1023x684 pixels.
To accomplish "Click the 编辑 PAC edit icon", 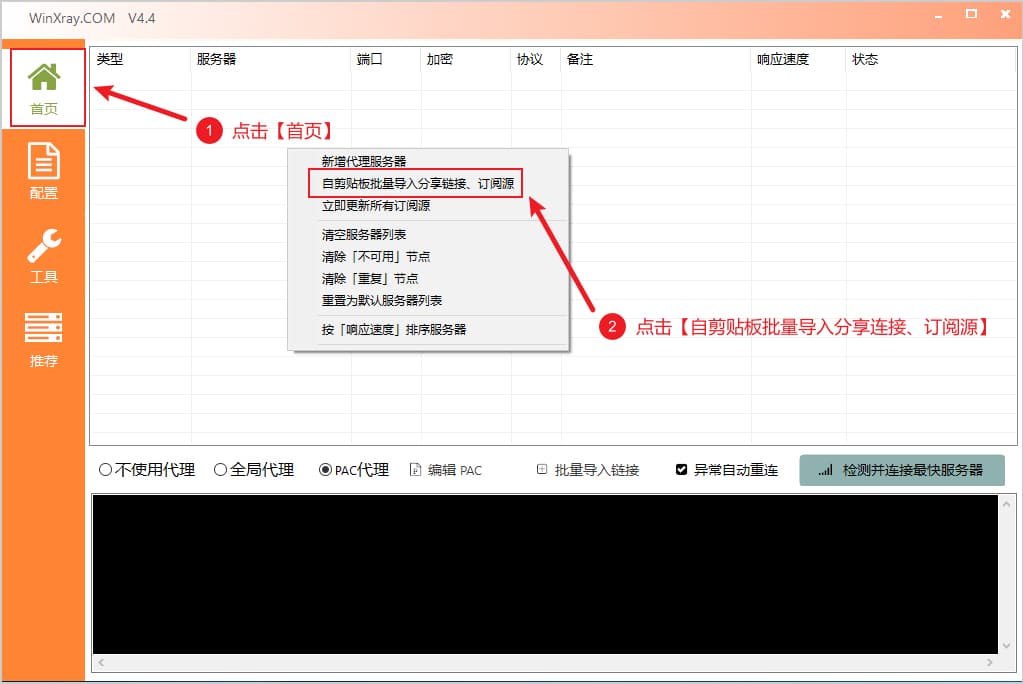I will (x=415, y=470).
